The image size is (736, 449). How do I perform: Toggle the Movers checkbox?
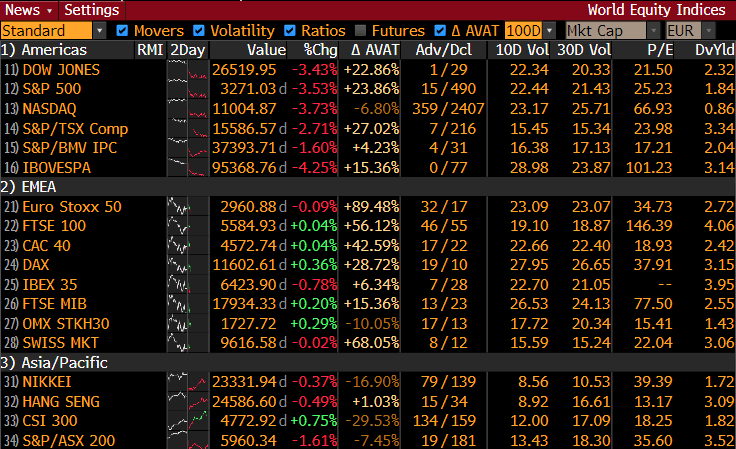[x=122, y=31]
